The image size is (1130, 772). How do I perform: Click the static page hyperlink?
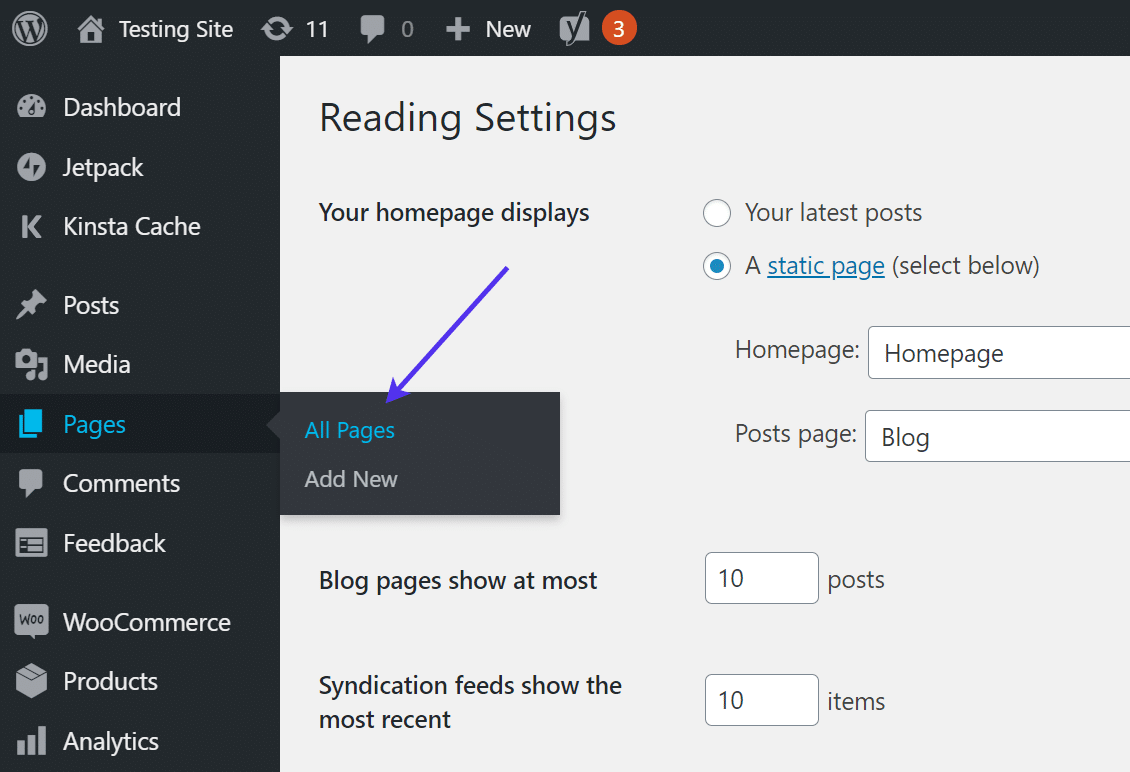coord(825,265)
